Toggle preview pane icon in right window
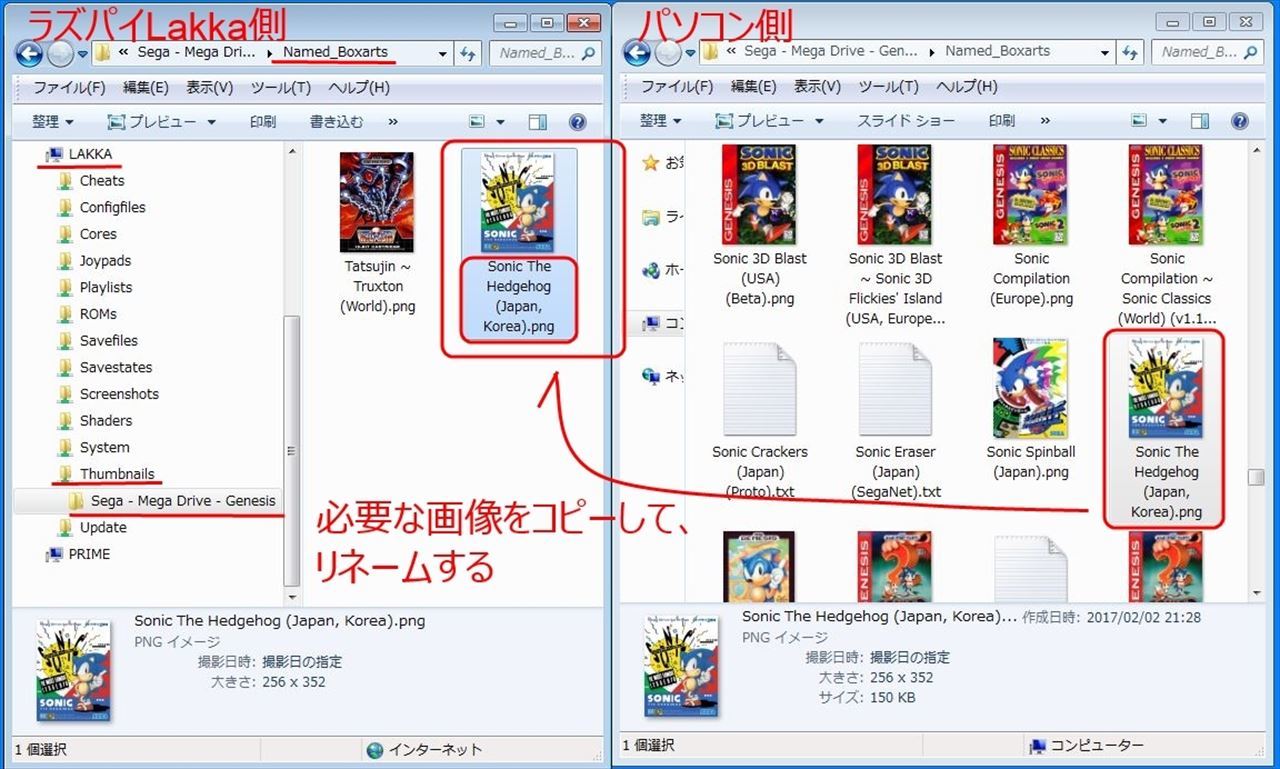Screen dimensions: 1280x769 (x=1200, y=121)
